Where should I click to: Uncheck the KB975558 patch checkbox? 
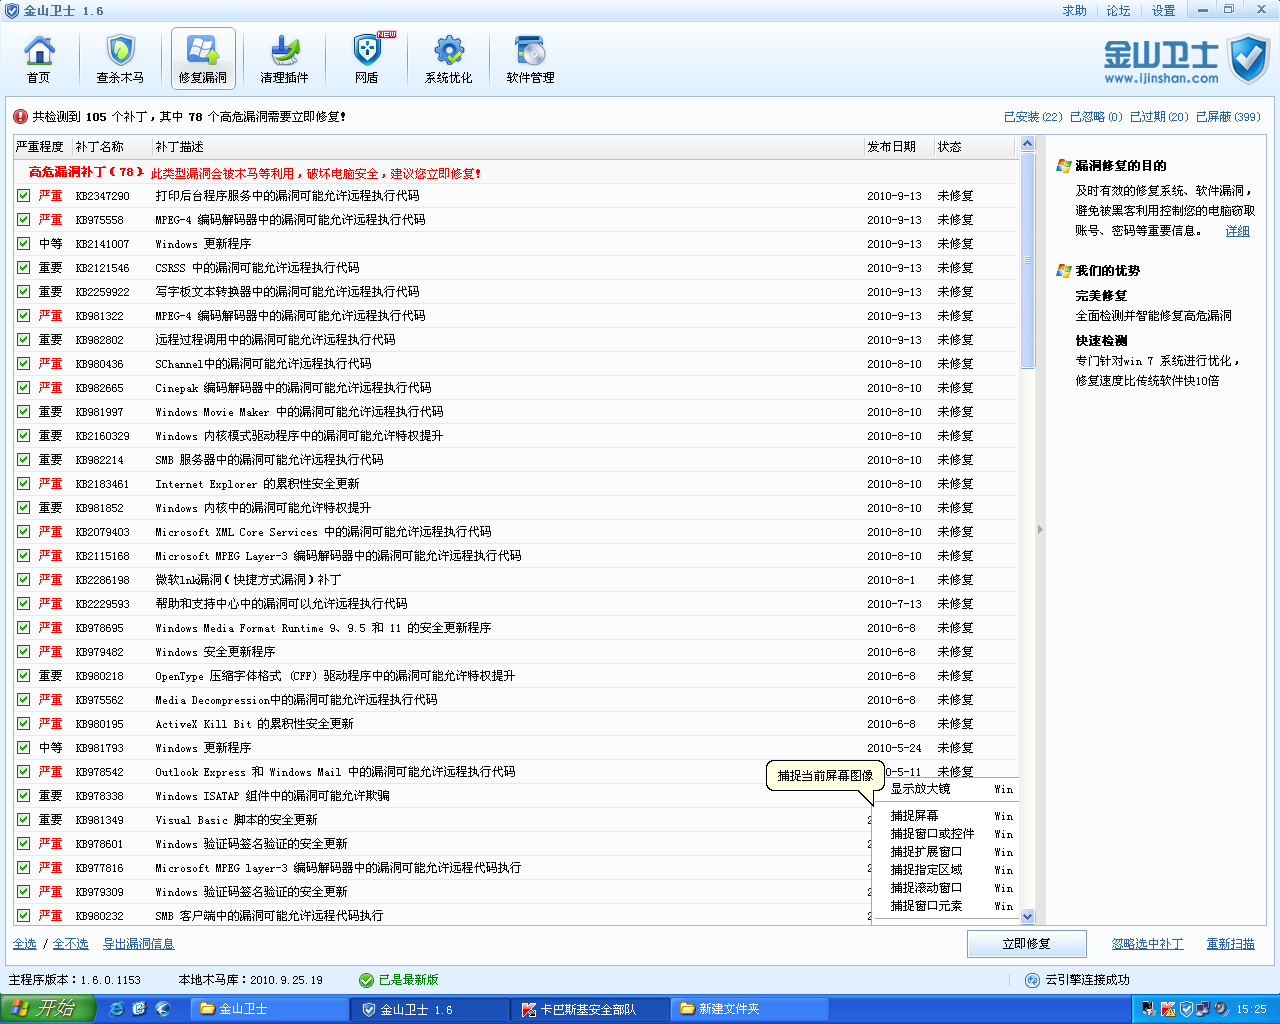click(24, 220)
